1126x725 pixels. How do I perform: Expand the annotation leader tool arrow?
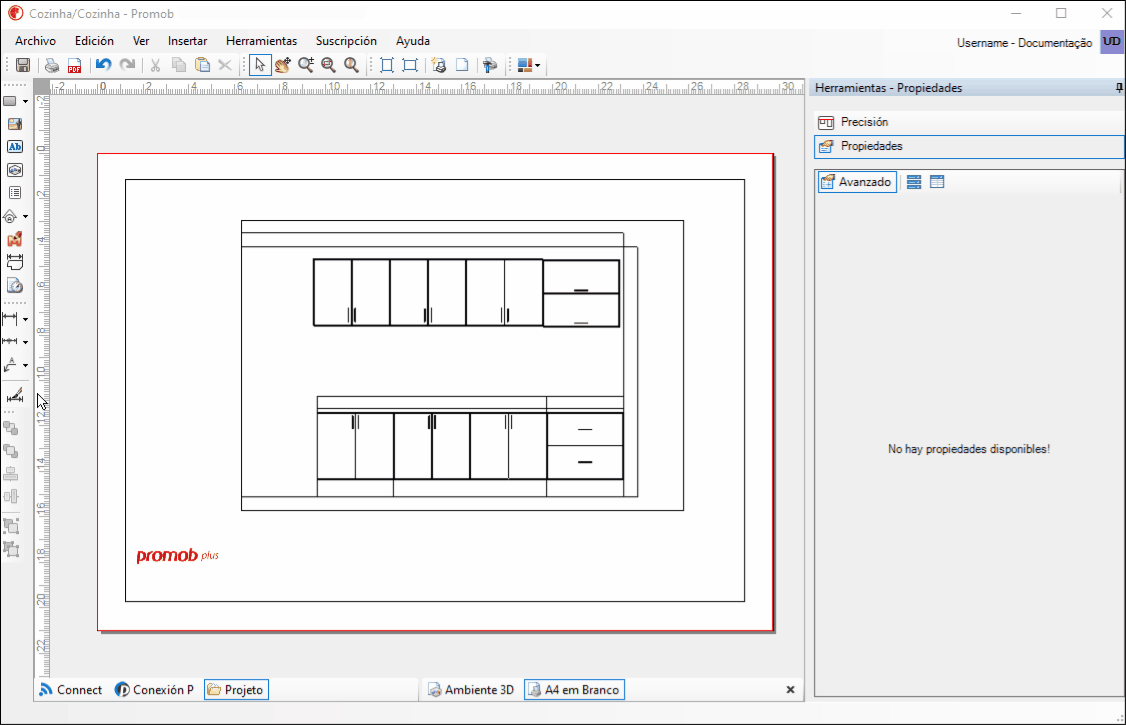click(x=25, y=365)
